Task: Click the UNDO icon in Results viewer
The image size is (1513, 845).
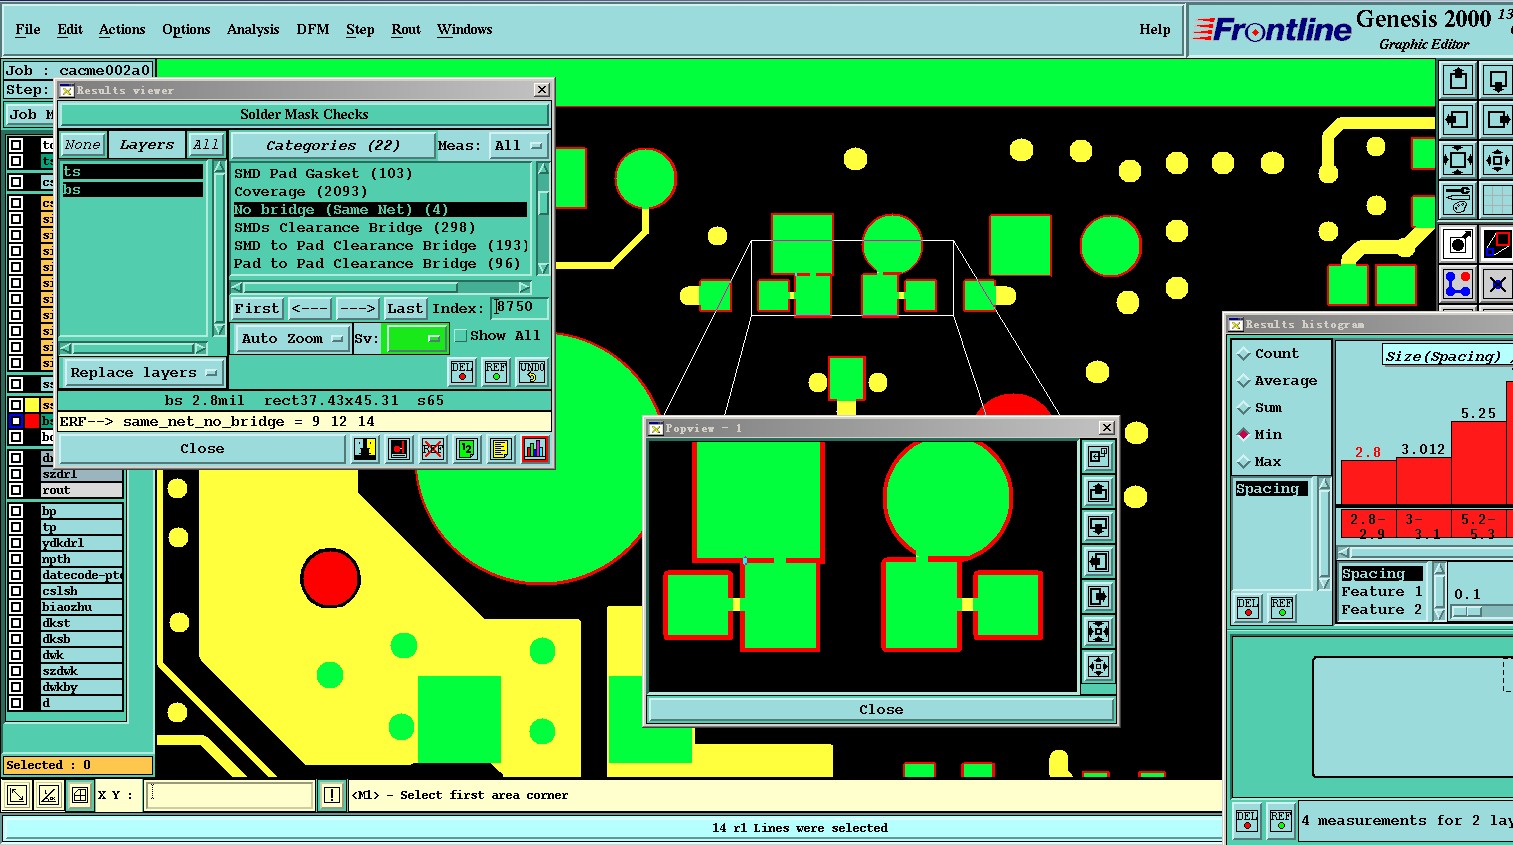Action: coord(532,372)
